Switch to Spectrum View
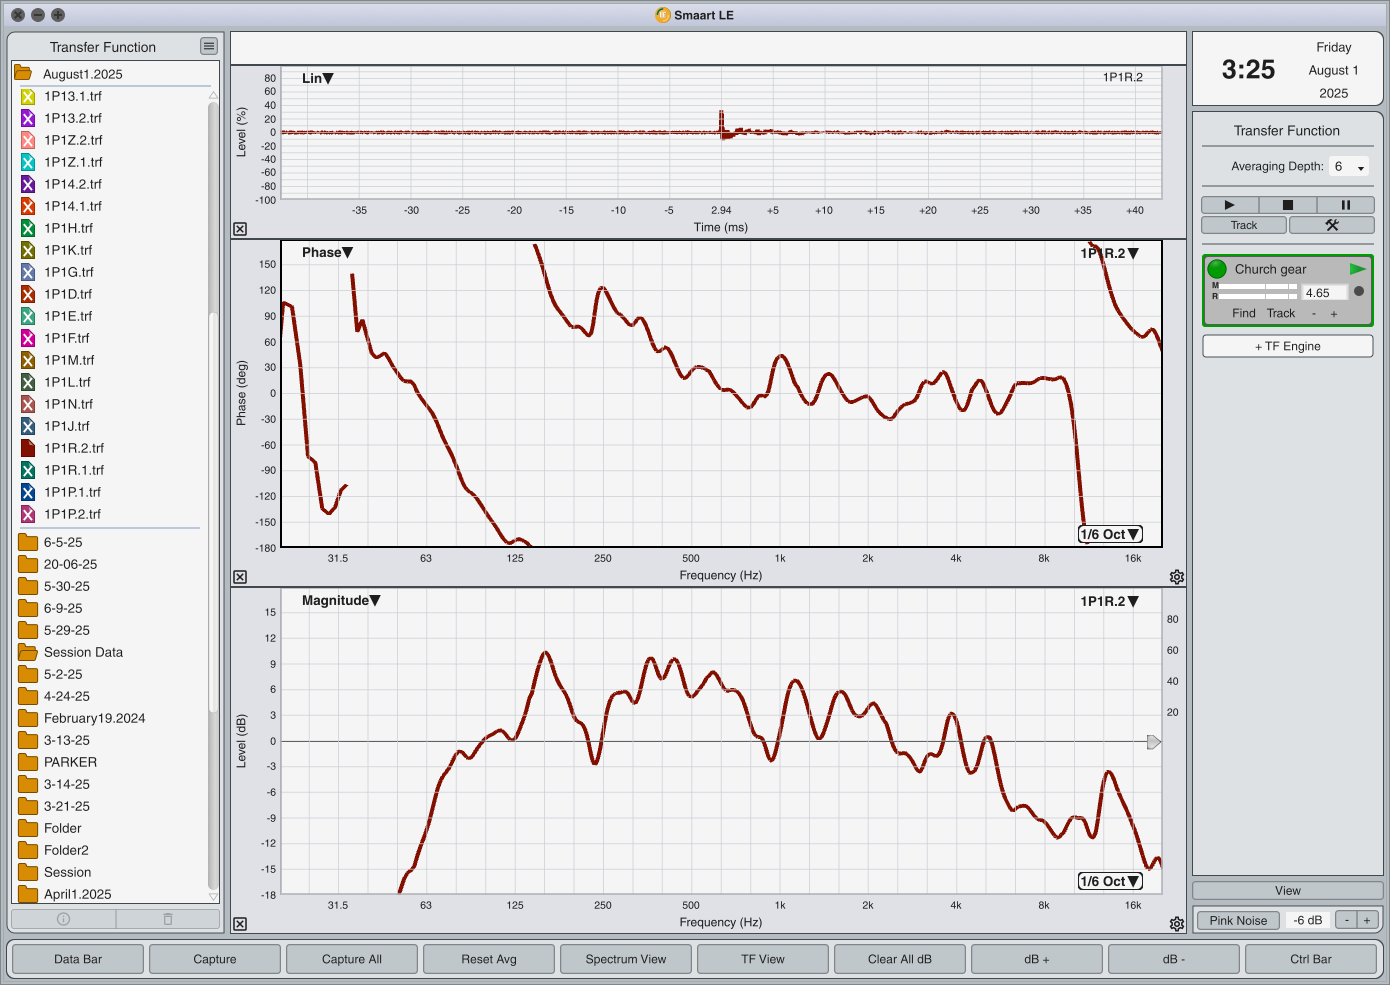 click(x=626, y=959)
